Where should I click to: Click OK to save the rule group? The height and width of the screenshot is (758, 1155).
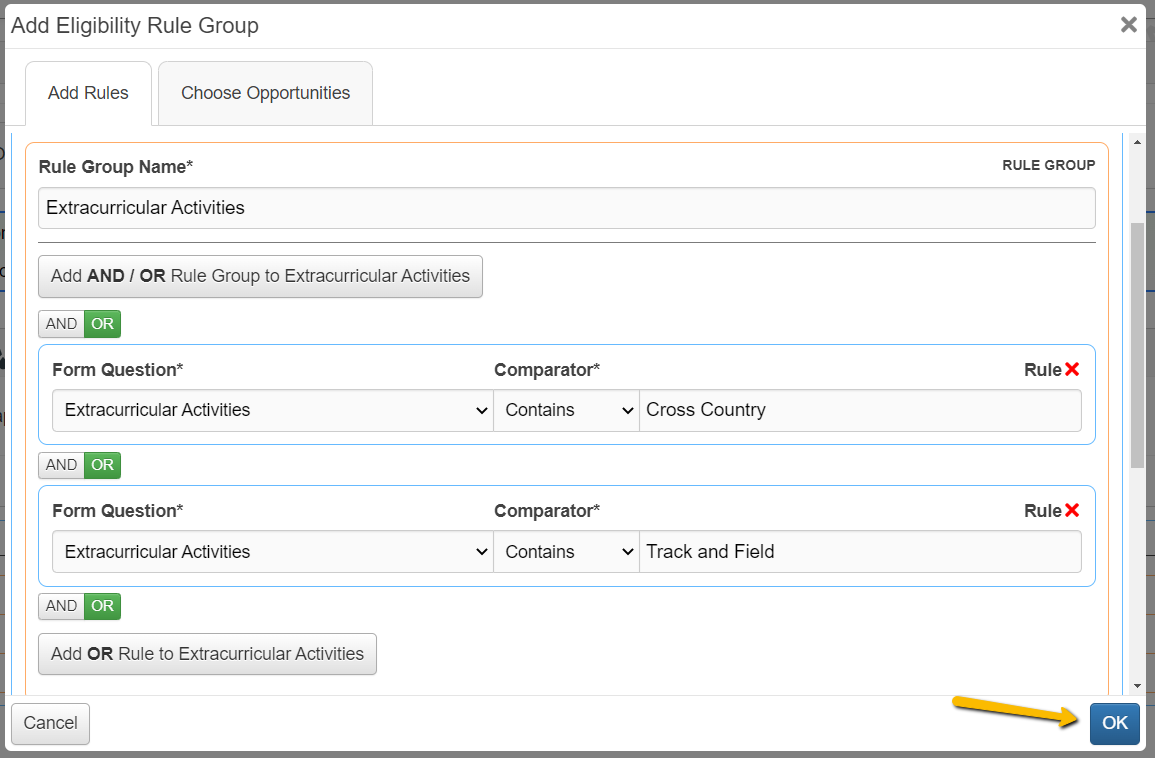click(x=1114, y=723)
